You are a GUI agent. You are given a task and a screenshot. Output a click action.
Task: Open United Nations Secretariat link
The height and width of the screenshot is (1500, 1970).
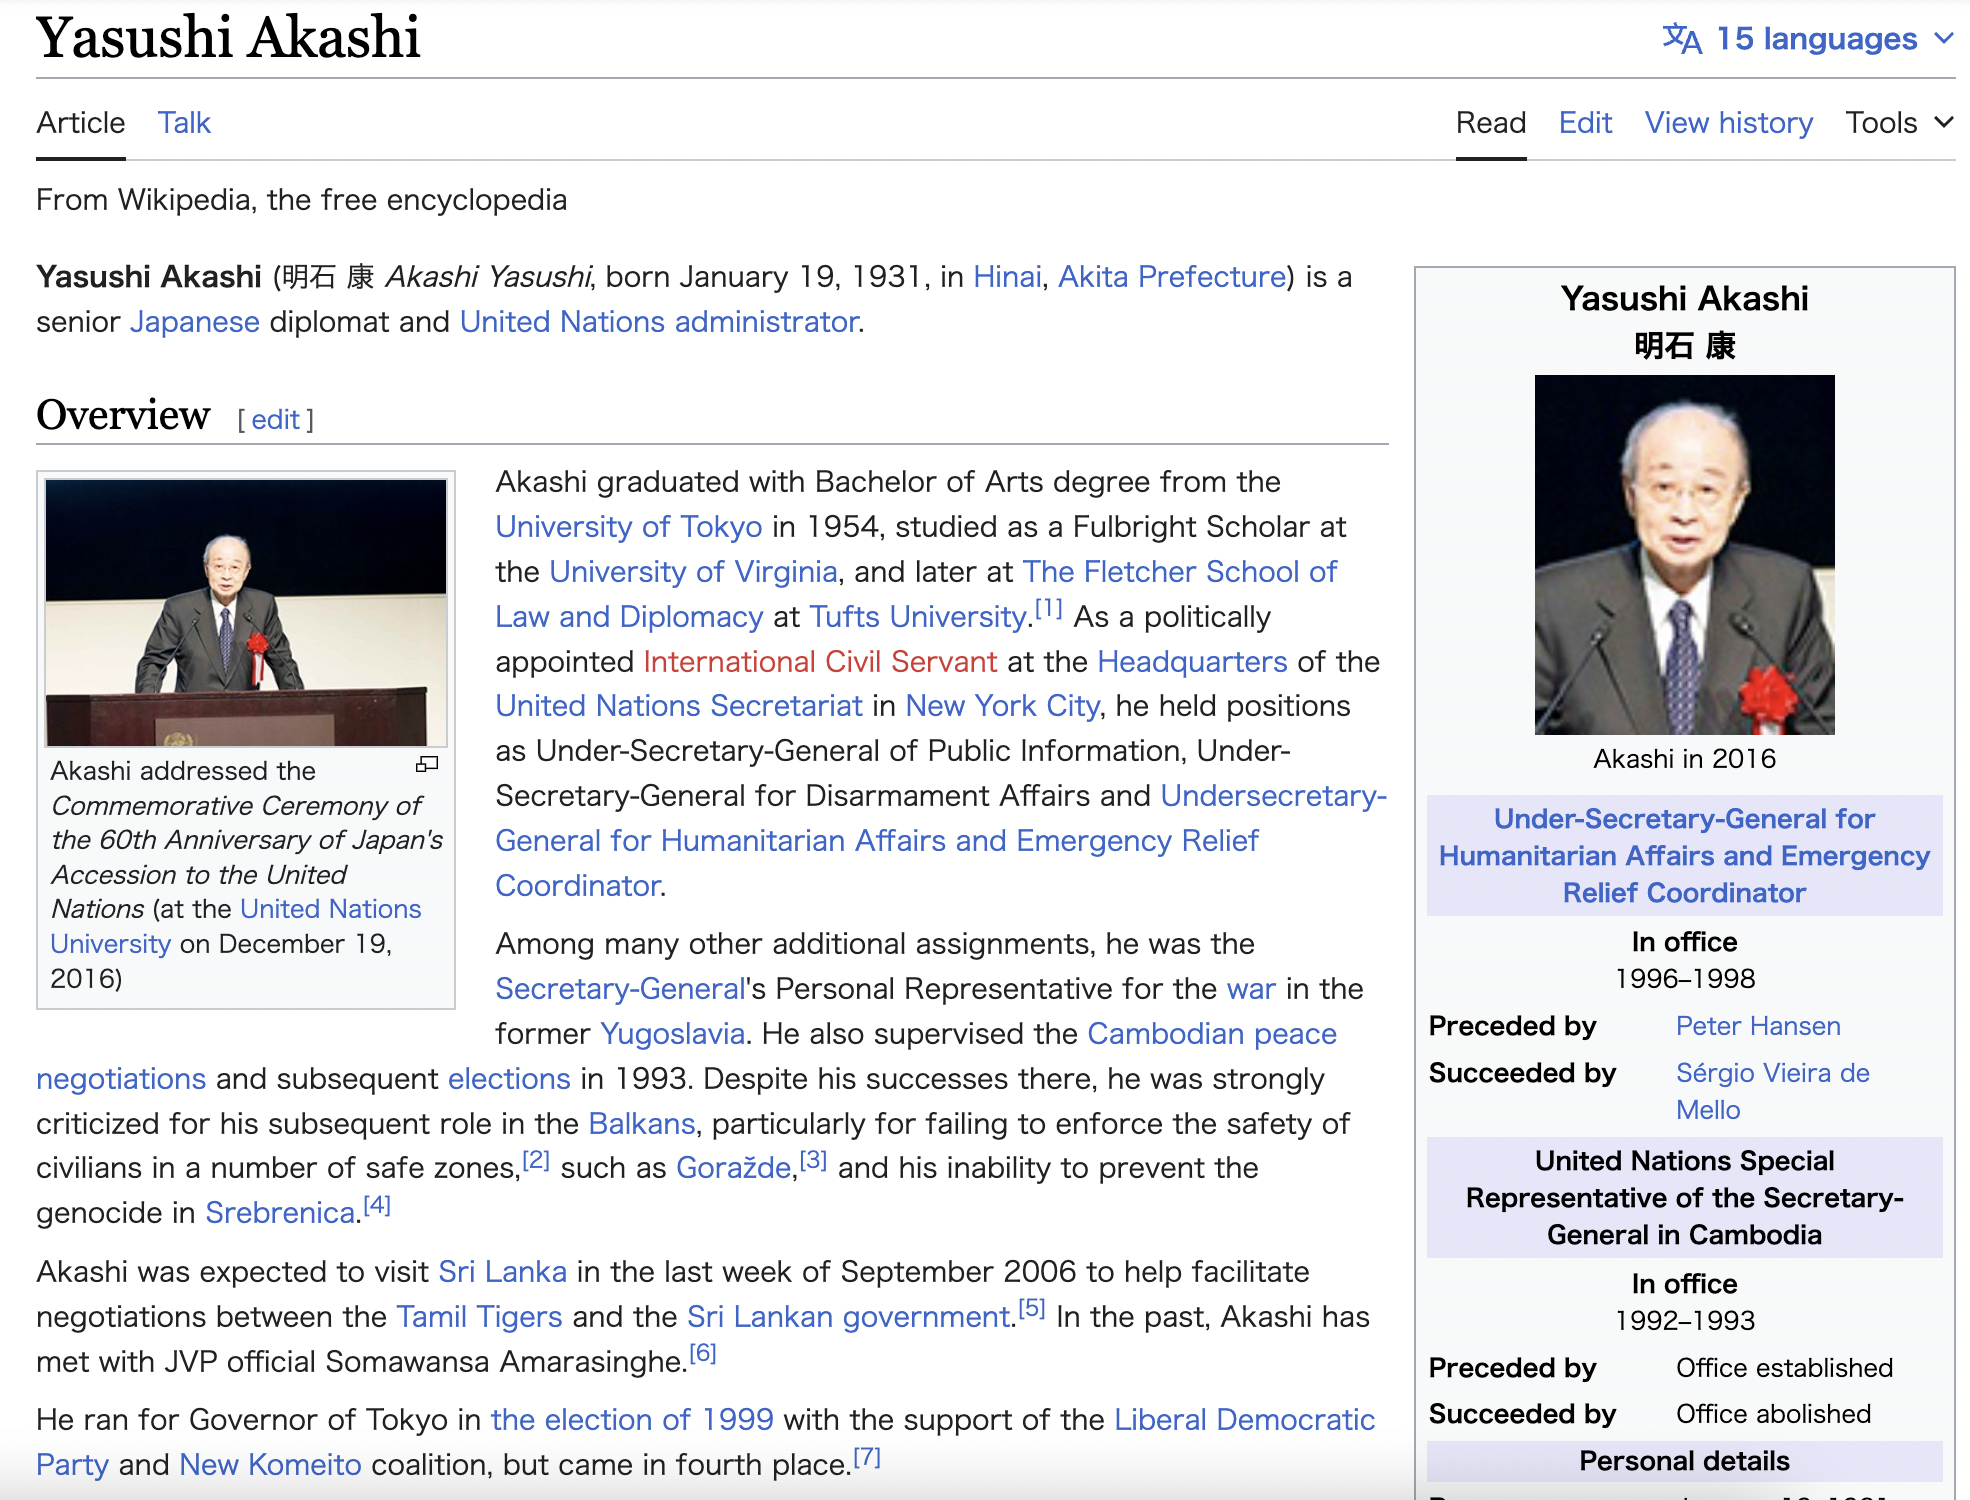679,706
